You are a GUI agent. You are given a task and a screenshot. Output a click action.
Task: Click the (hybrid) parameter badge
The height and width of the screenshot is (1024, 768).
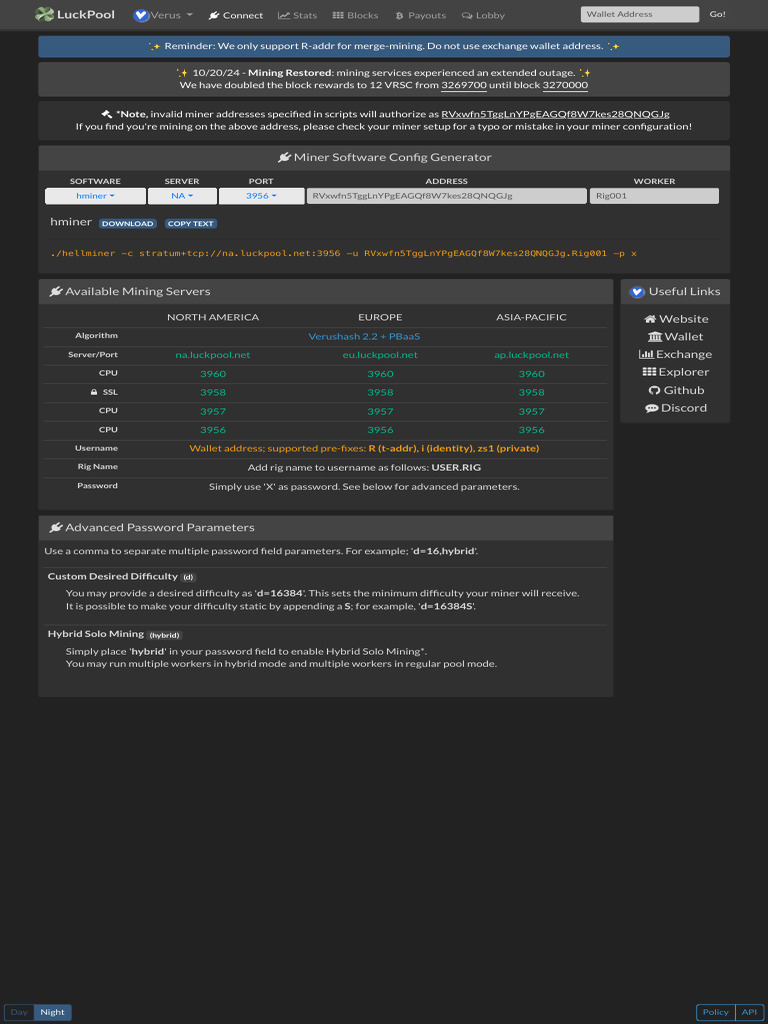(164, 635)
